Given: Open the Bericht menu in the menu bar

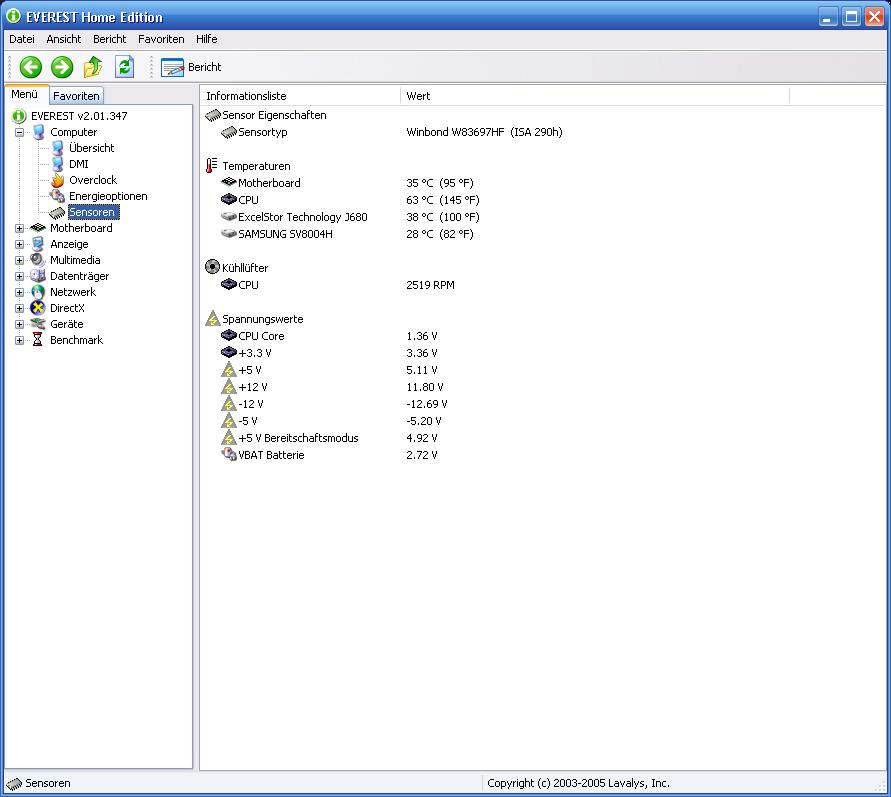Looking at the screenshot, I should [110, 39].
